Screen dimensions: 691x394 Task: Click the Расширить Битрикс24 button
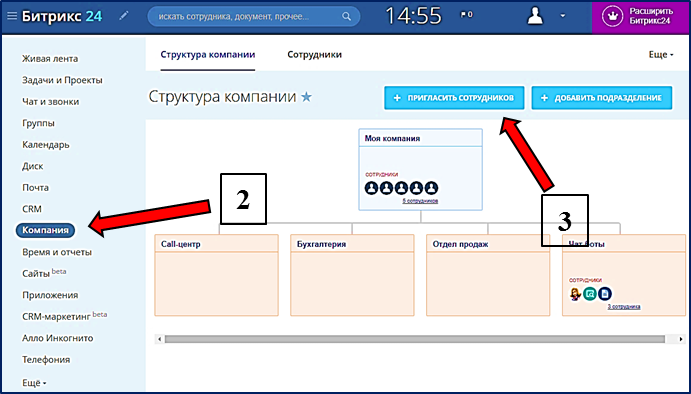click(x=641, y=17)
